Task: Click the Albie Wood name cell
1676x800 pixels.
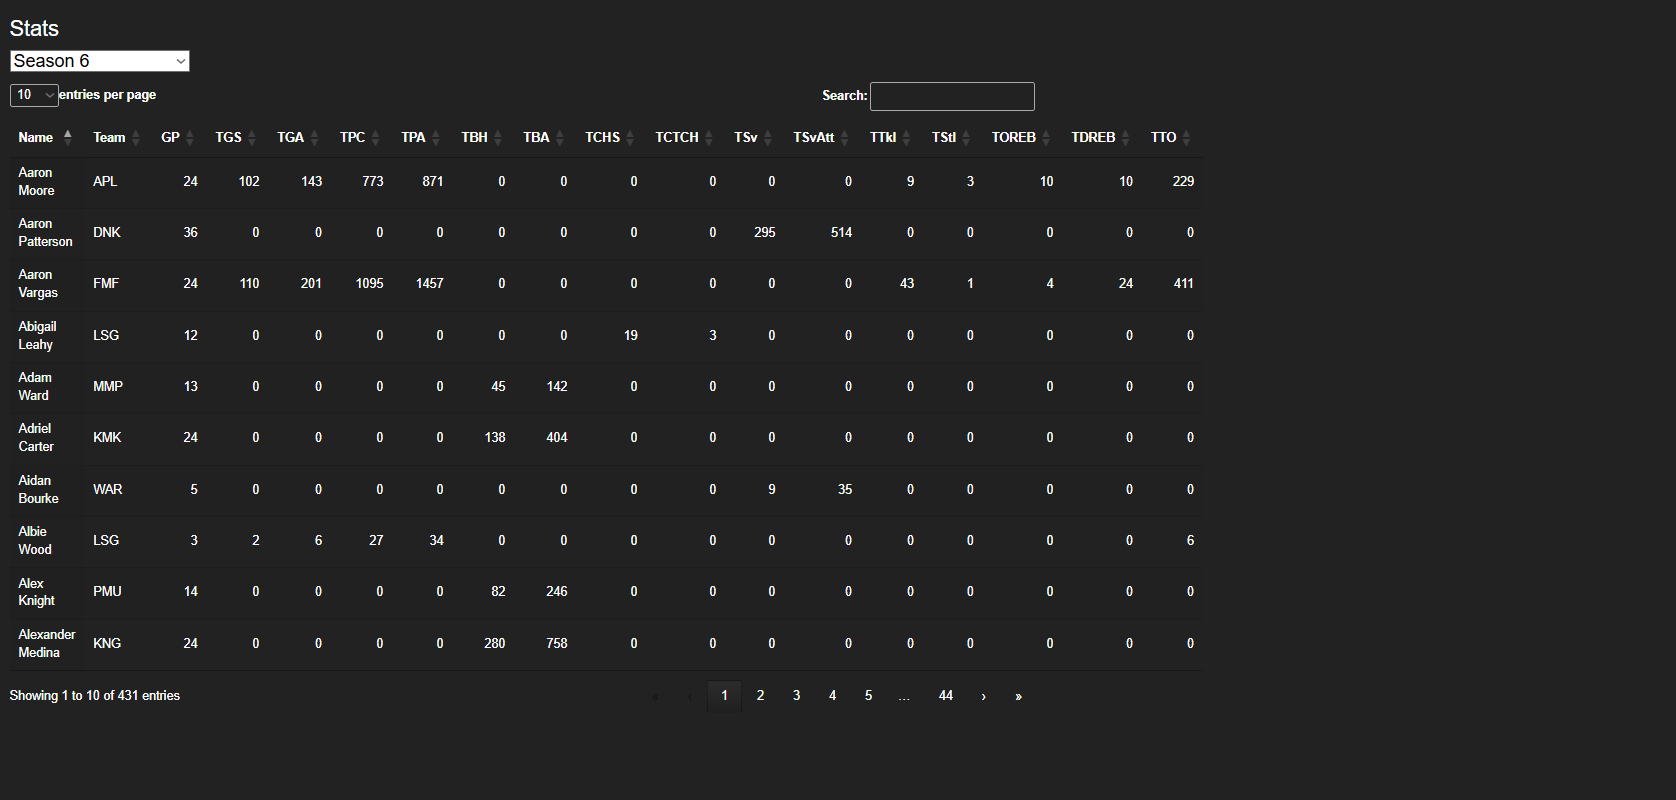Action: [x=46, y=540]
